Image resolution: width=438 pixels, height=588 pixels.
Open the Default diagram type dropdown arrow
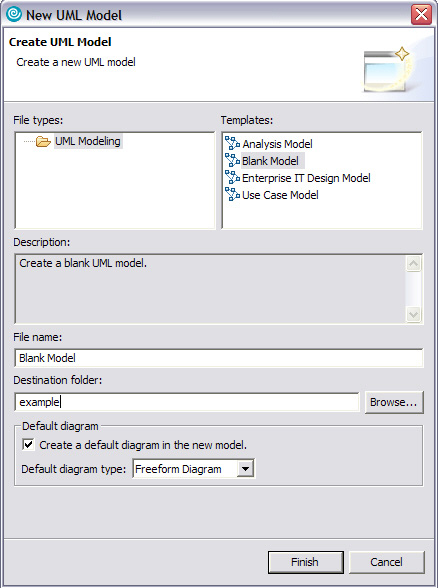point(245,469)
